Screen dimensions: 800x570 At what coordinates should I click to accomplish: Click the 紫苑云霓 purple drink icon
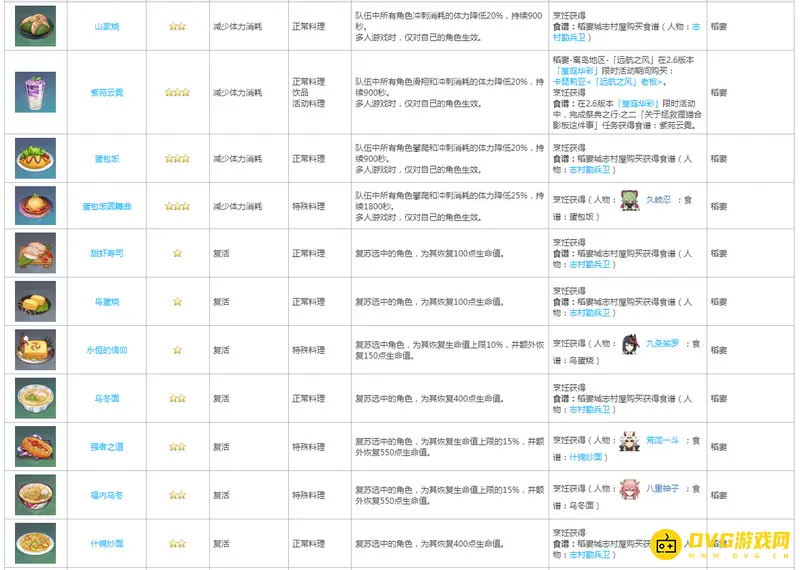(x=35, y=92)
